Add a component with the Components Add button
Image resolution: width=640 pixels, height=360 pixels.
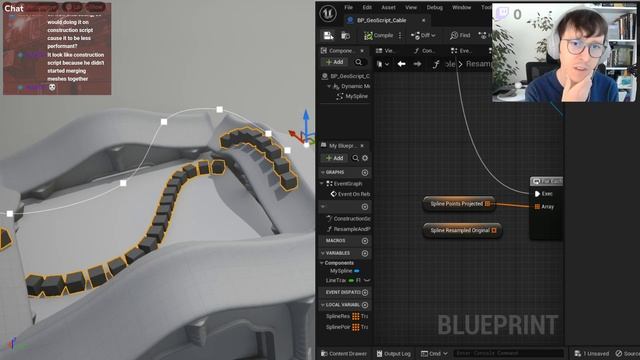[x=334, y=62]
